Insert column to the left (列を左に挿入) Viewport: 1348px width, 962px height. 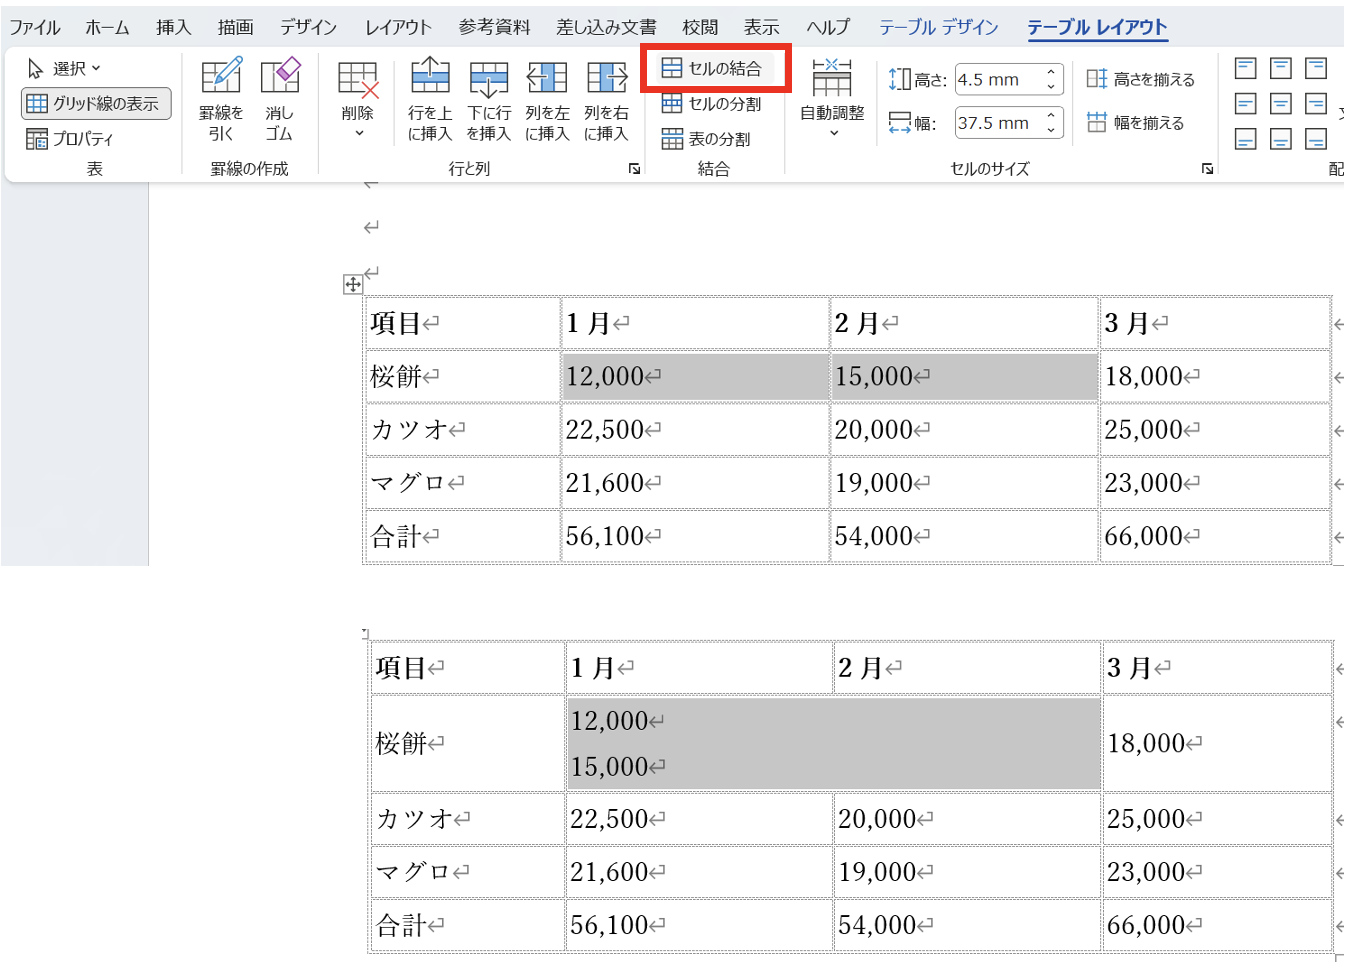pos(547,98)
